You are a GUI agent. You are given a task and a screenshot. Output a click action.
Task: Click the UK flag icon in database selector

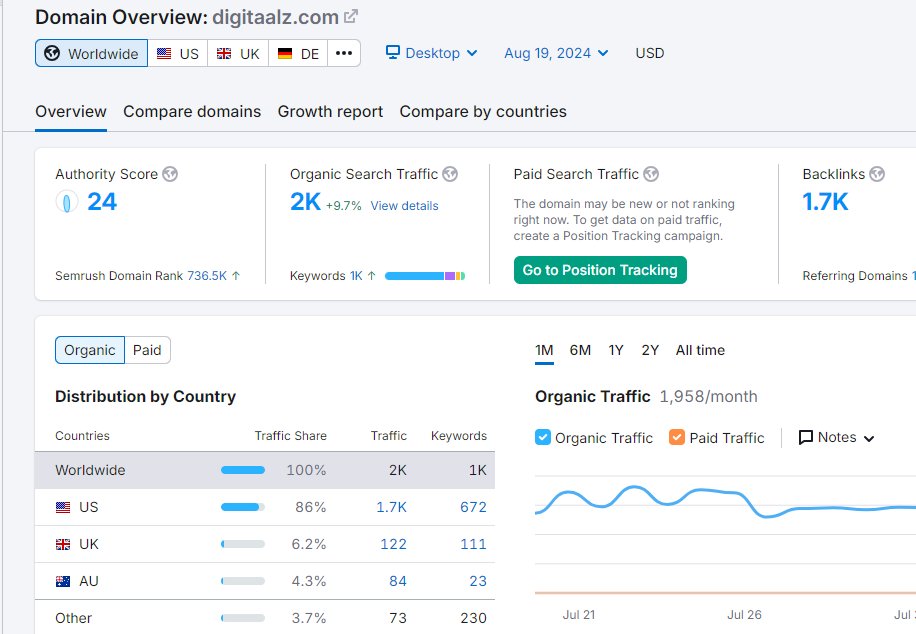[224, 54]
